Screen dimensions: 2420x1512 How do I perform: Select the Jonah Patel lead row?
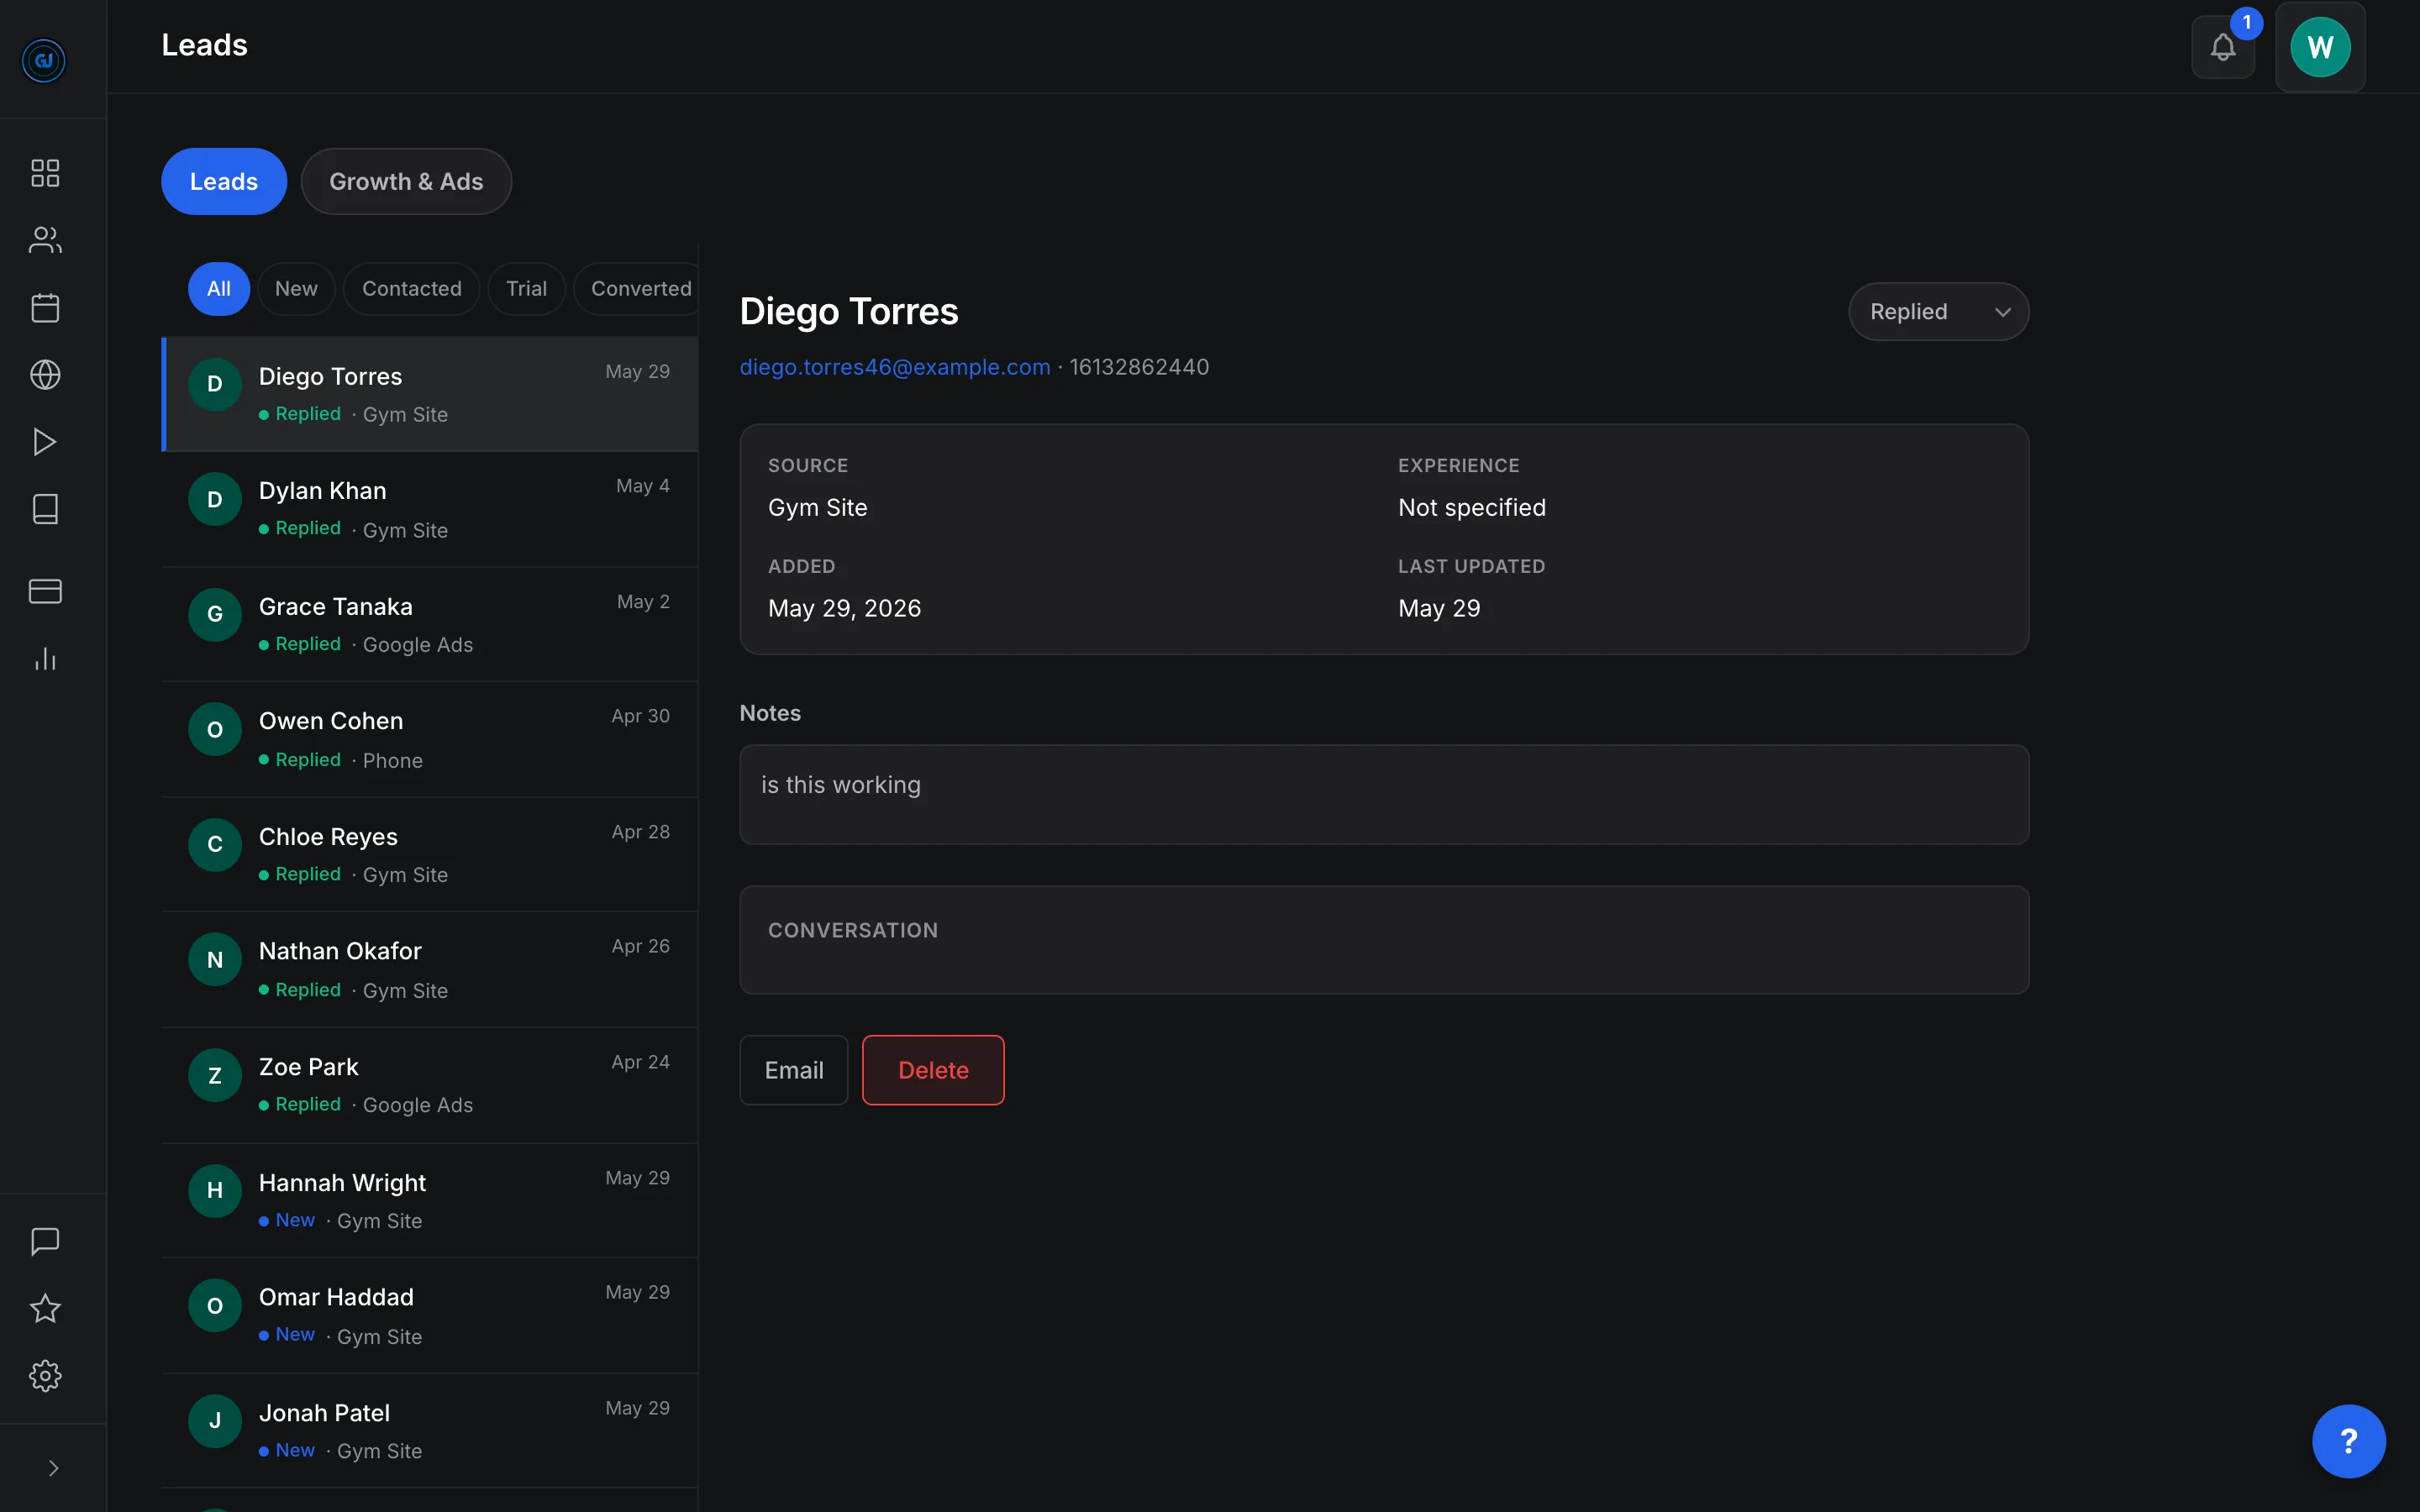(430, 1430)
